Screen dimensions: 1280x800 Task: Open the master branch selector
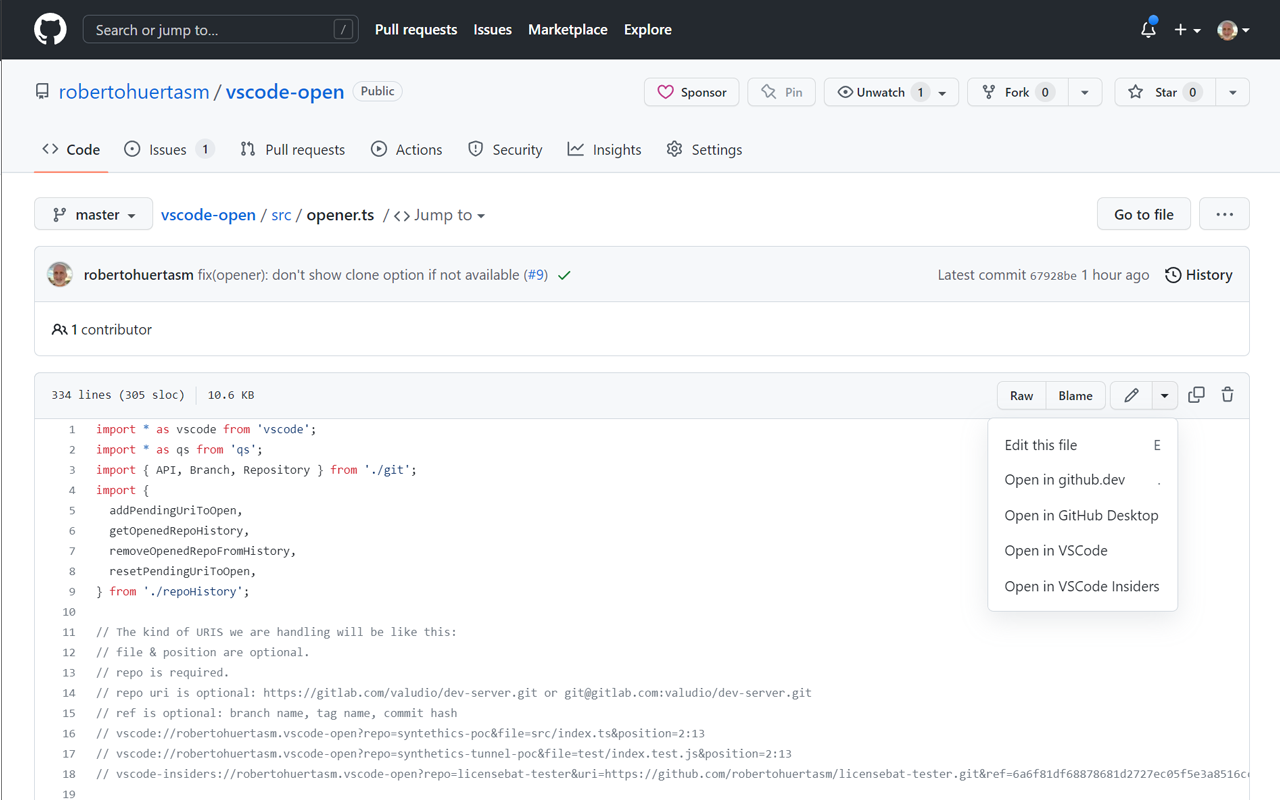pos(94,215)
